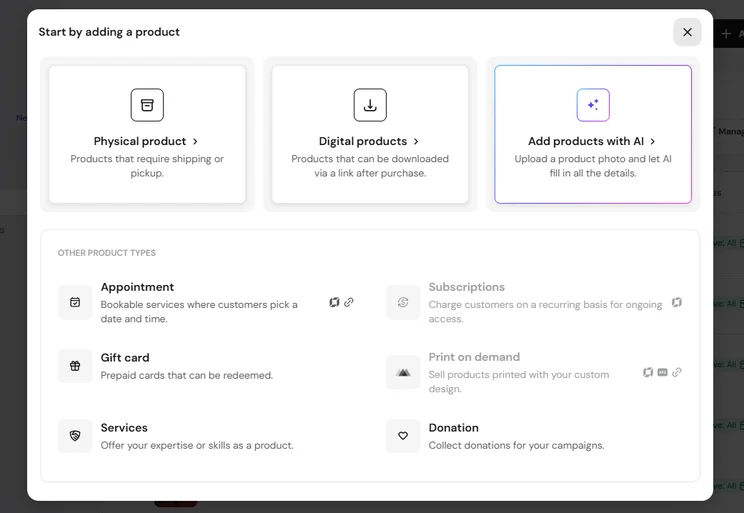Click the Donation heart icon
The image size is (744, 513).
403,436
